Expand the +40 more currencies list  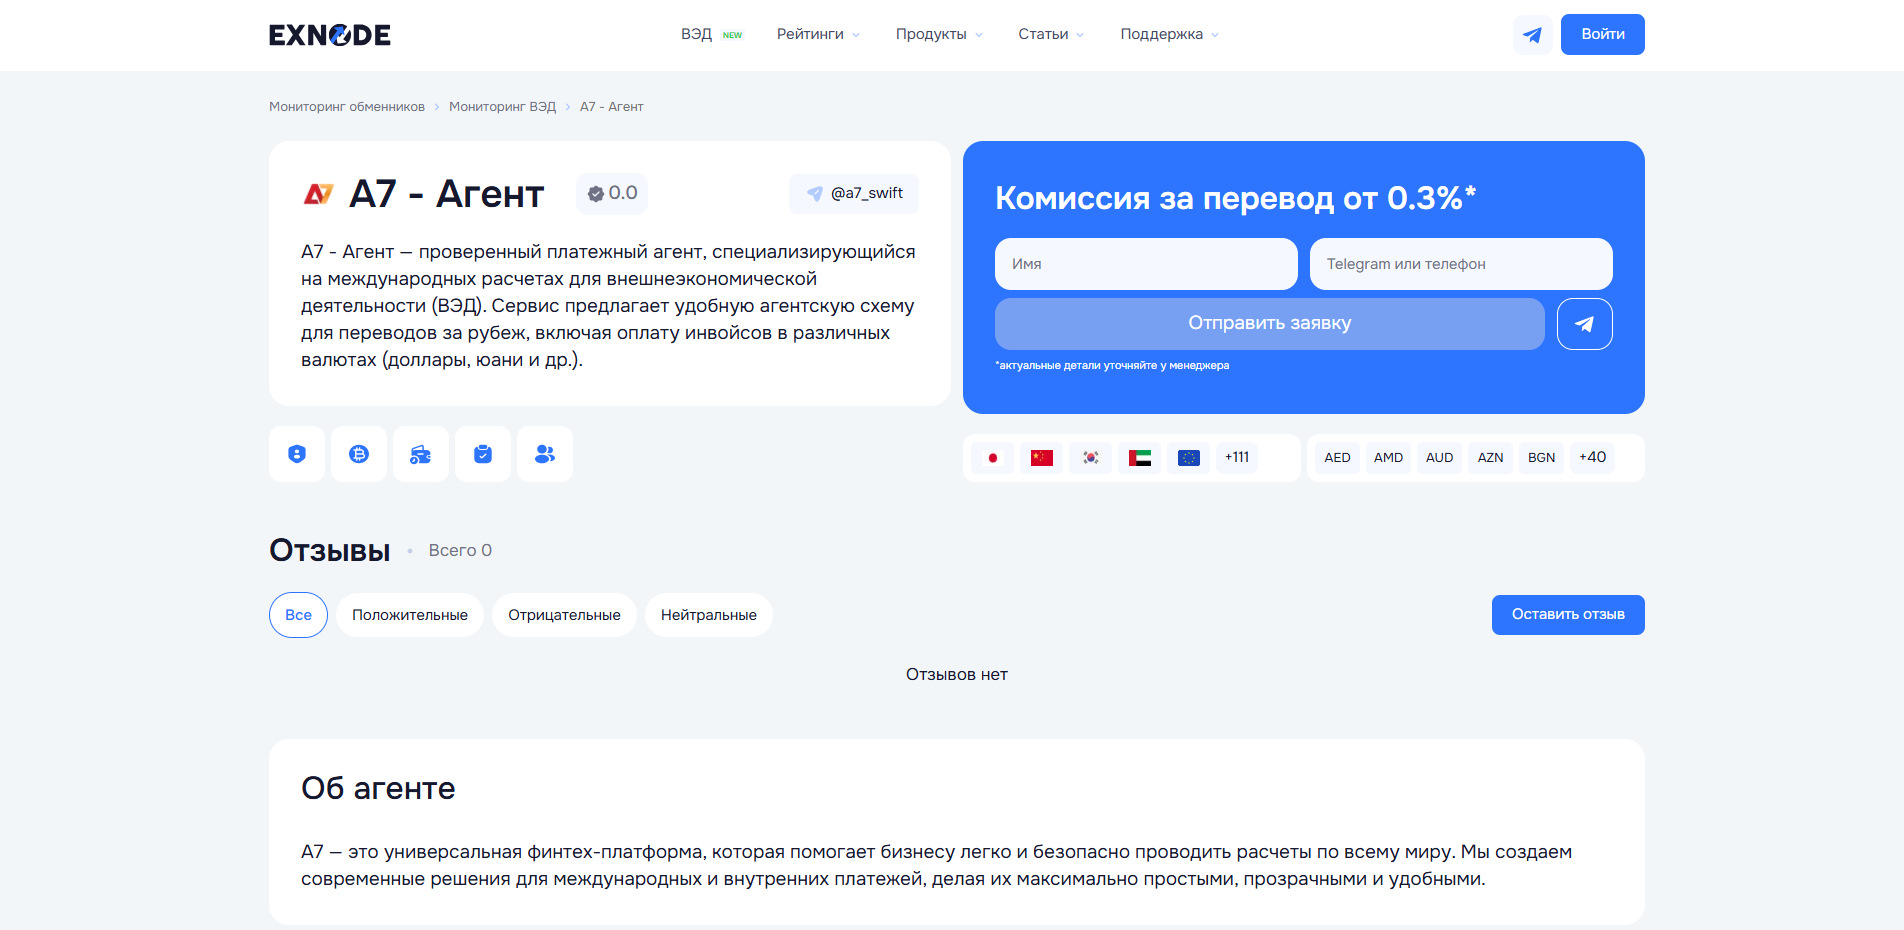coord(1593,458)
